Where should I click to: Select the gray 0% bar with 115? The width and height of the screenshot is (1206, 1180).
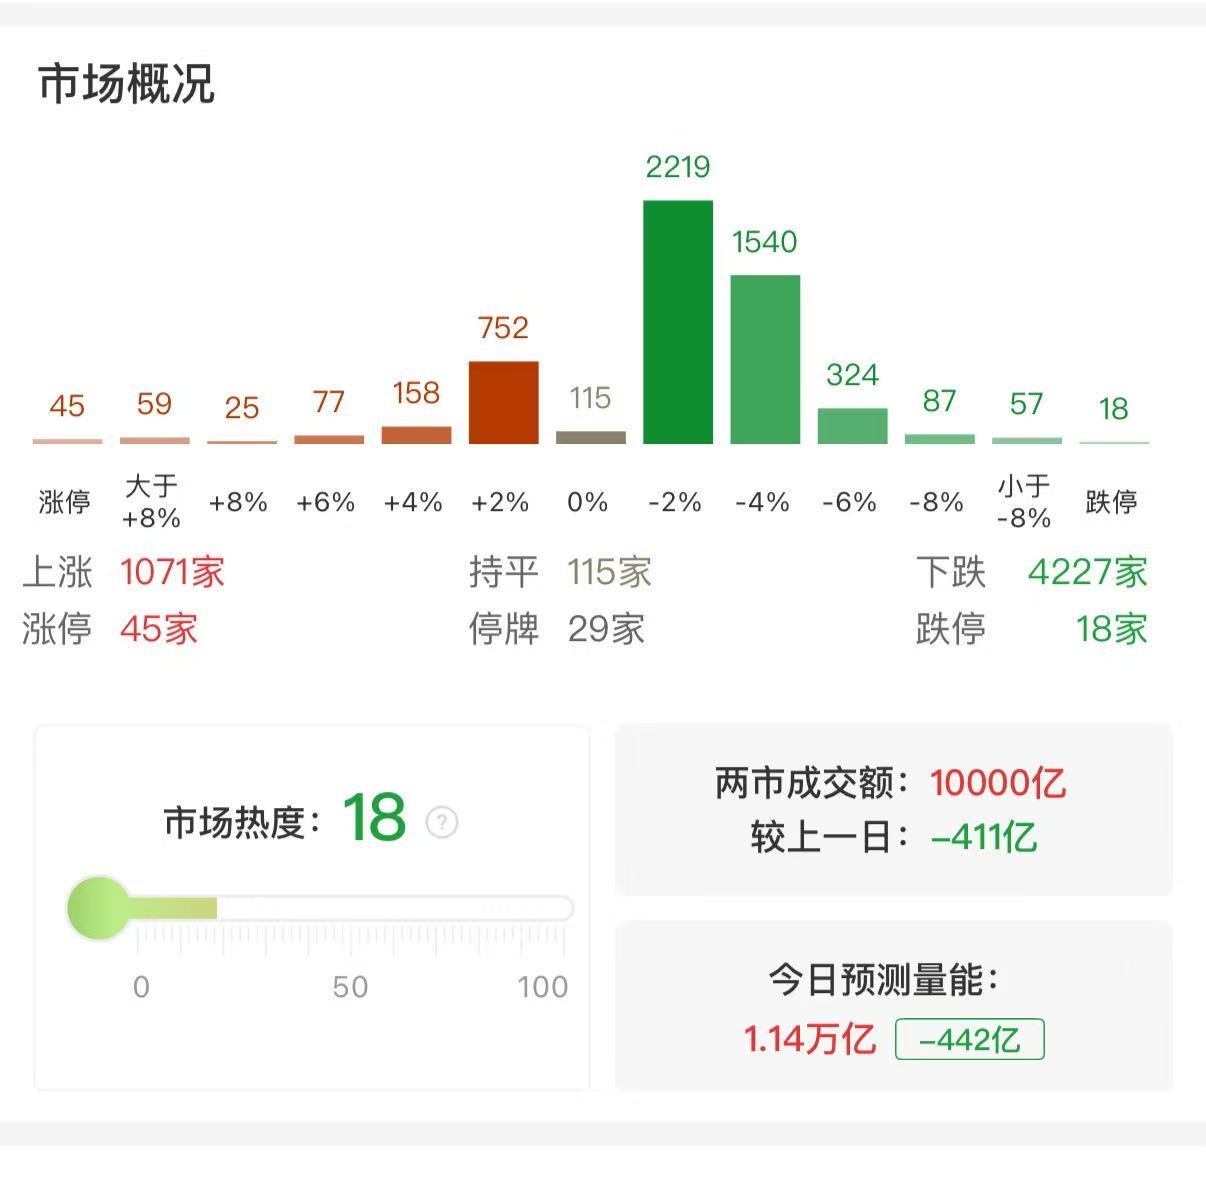[x=590, y=437]
